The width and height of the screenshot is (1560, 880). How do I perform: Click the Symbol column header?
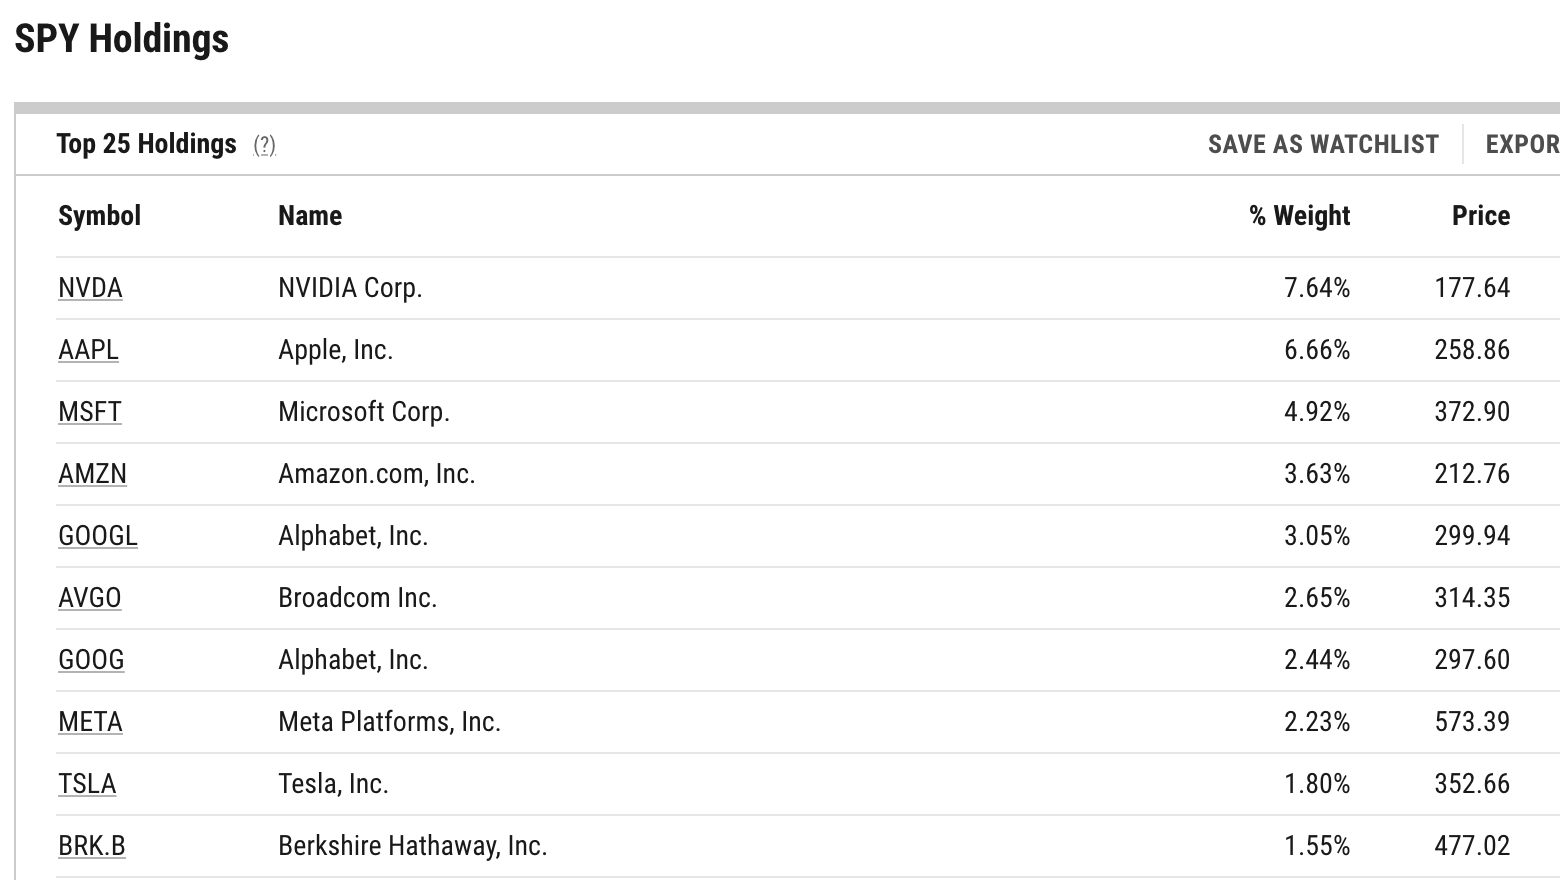[x=99, y=216]
